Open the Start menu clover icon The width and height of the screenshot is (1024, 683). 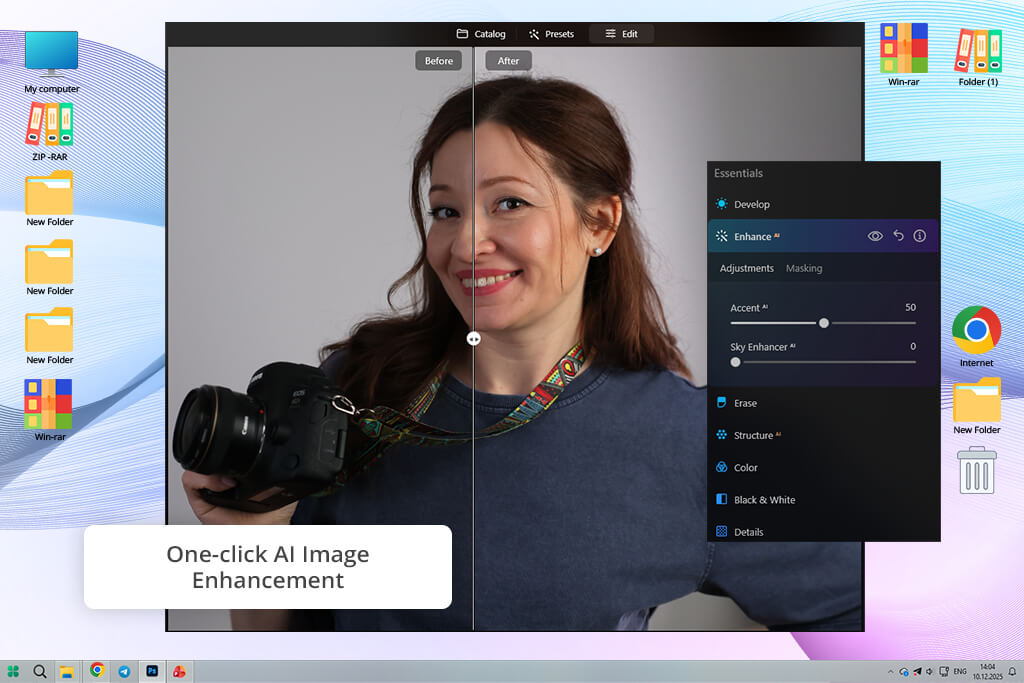pos(13,671)
